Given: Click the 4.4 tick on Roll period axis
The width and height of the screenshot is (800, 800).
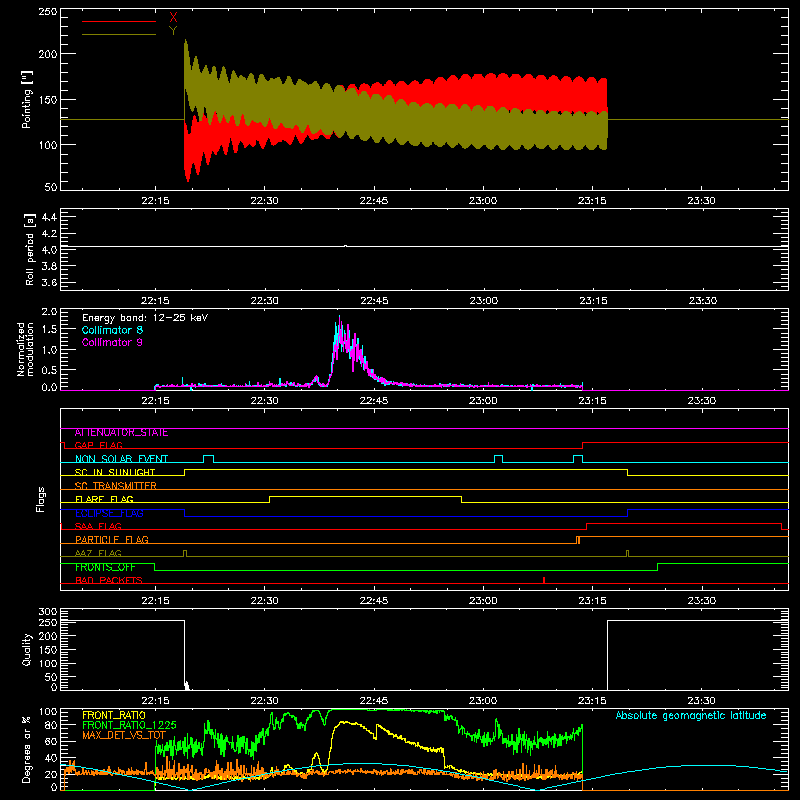Looking at the screenshot, I should tap(49, 217).
